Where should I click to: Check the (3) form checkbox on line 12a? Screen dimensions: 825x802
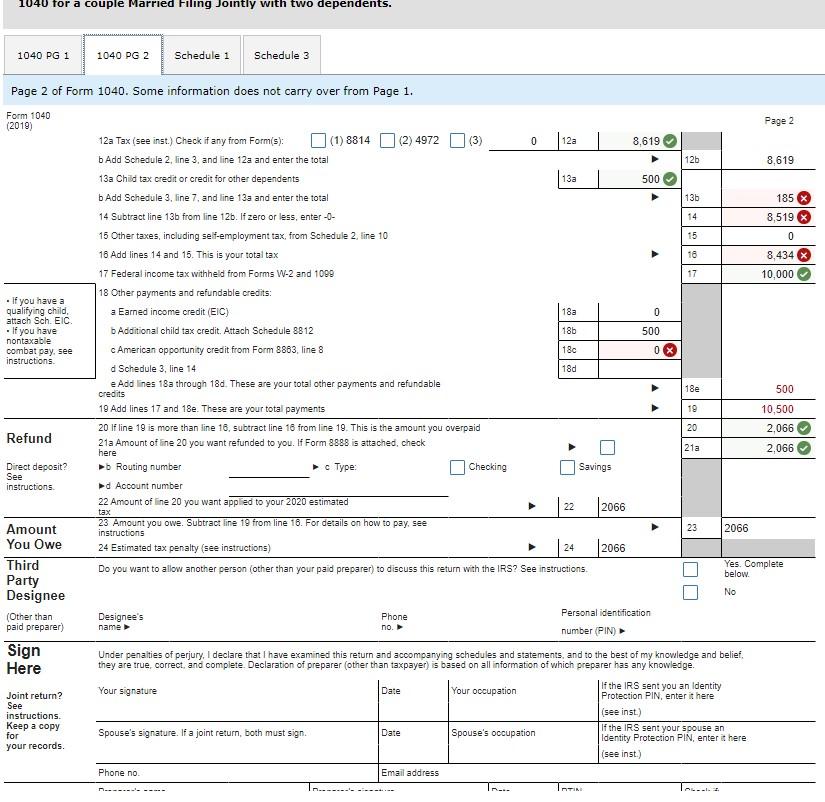click(457, 141)
